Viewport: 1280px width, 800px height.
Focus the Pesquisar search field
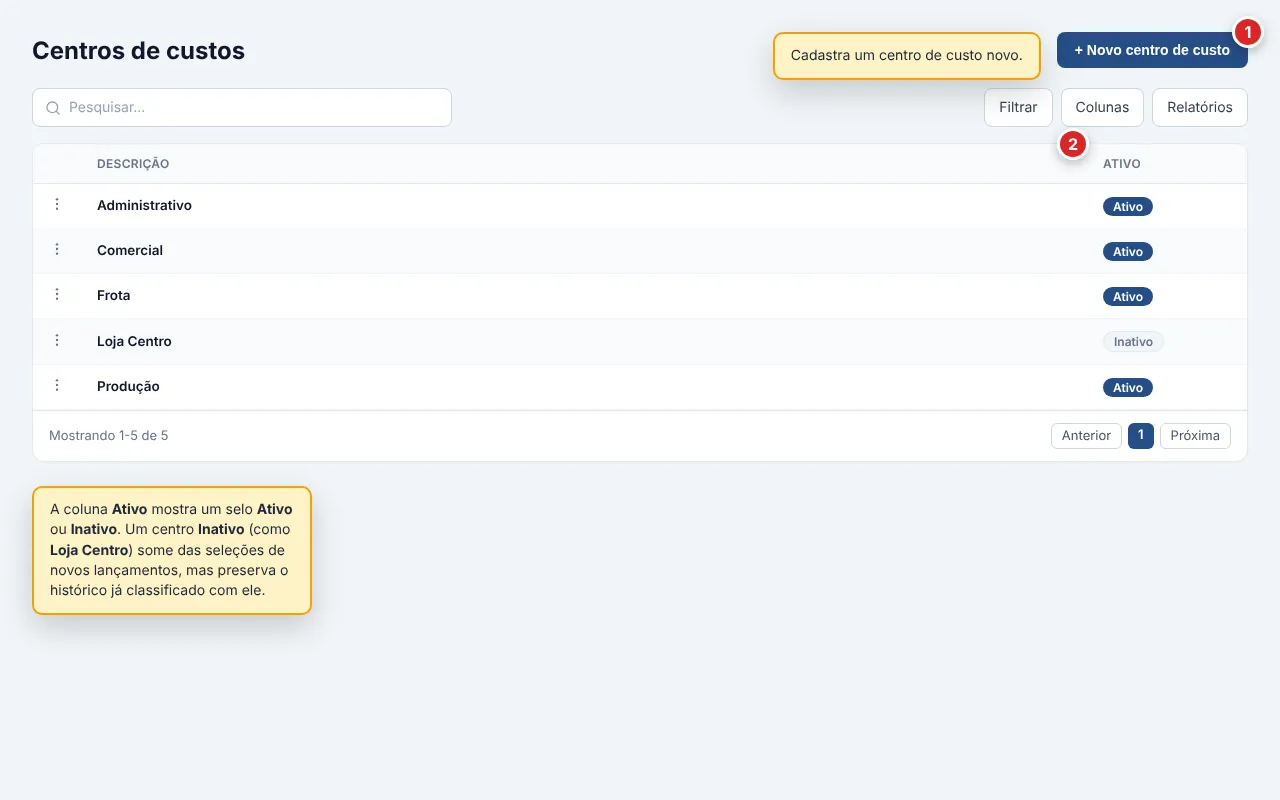tap(242, 108)
